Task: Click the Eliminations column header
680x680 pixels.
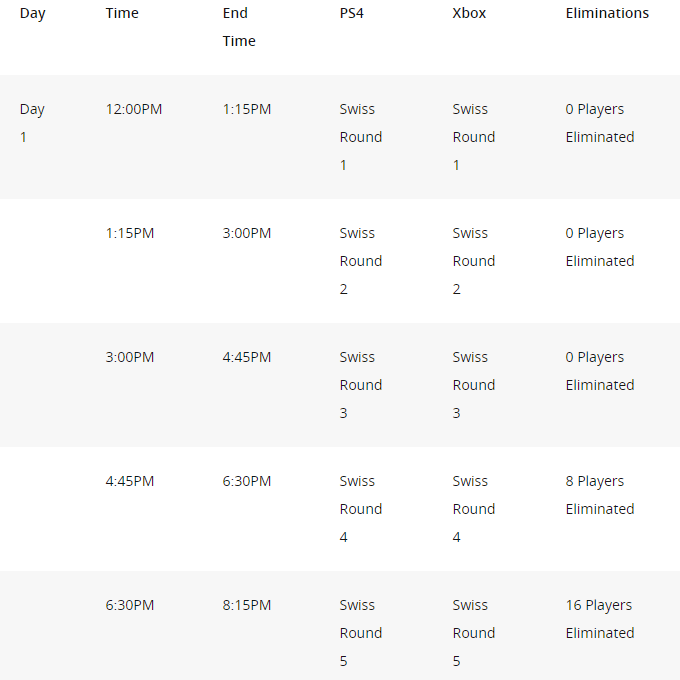Action: tap(607, 13)
